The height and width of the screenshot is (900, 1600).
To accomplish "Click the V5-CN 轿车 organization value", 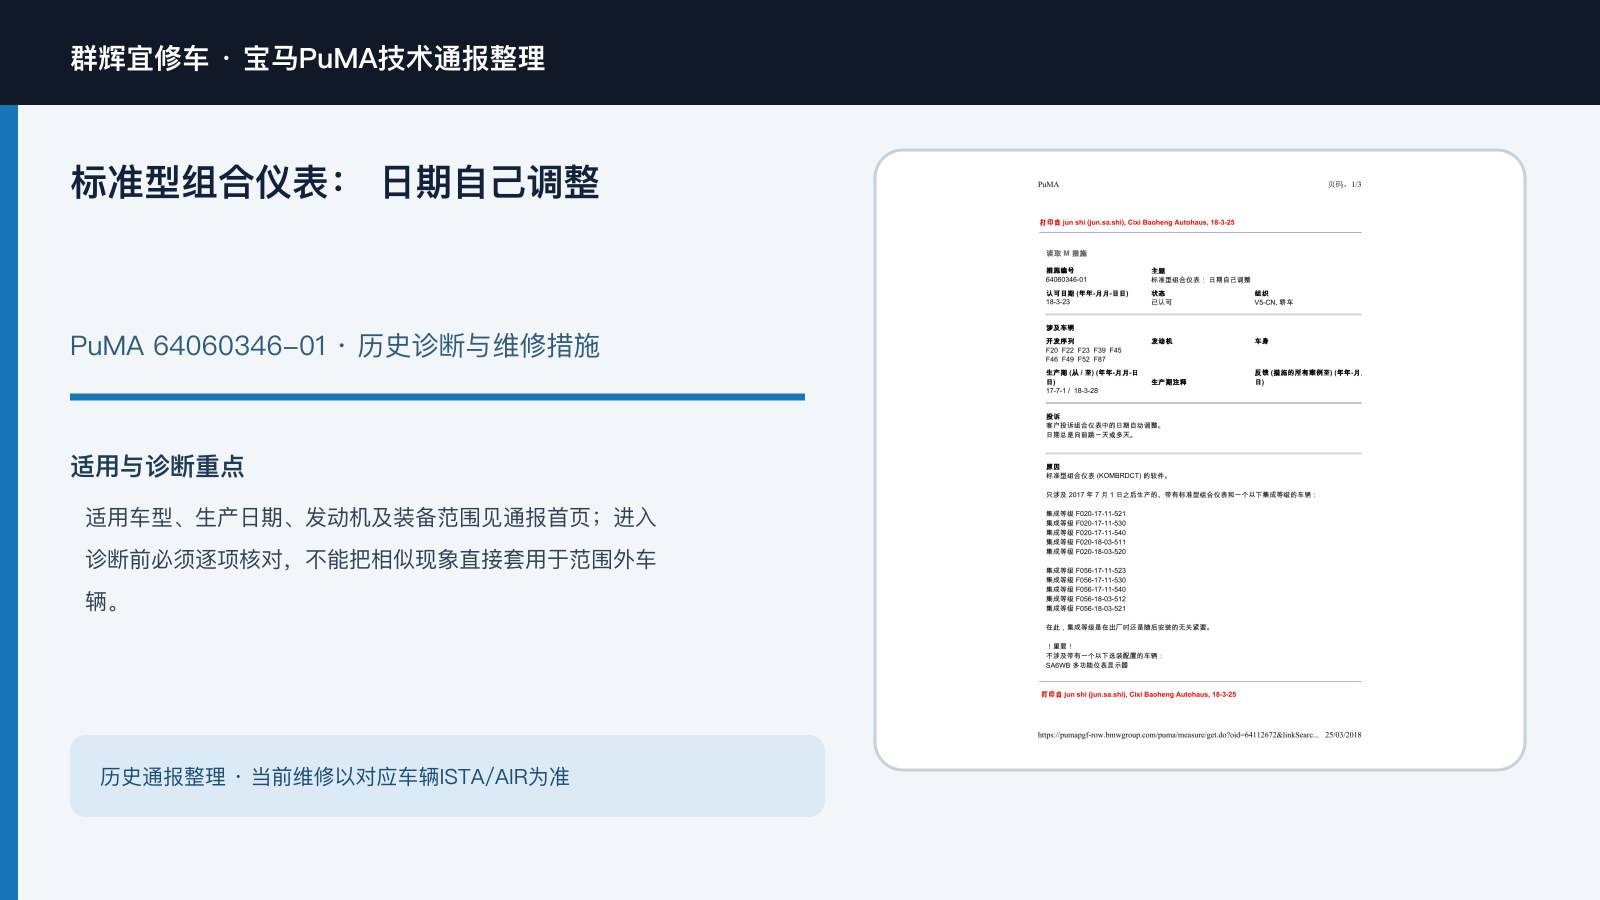I will point(1274,302).
